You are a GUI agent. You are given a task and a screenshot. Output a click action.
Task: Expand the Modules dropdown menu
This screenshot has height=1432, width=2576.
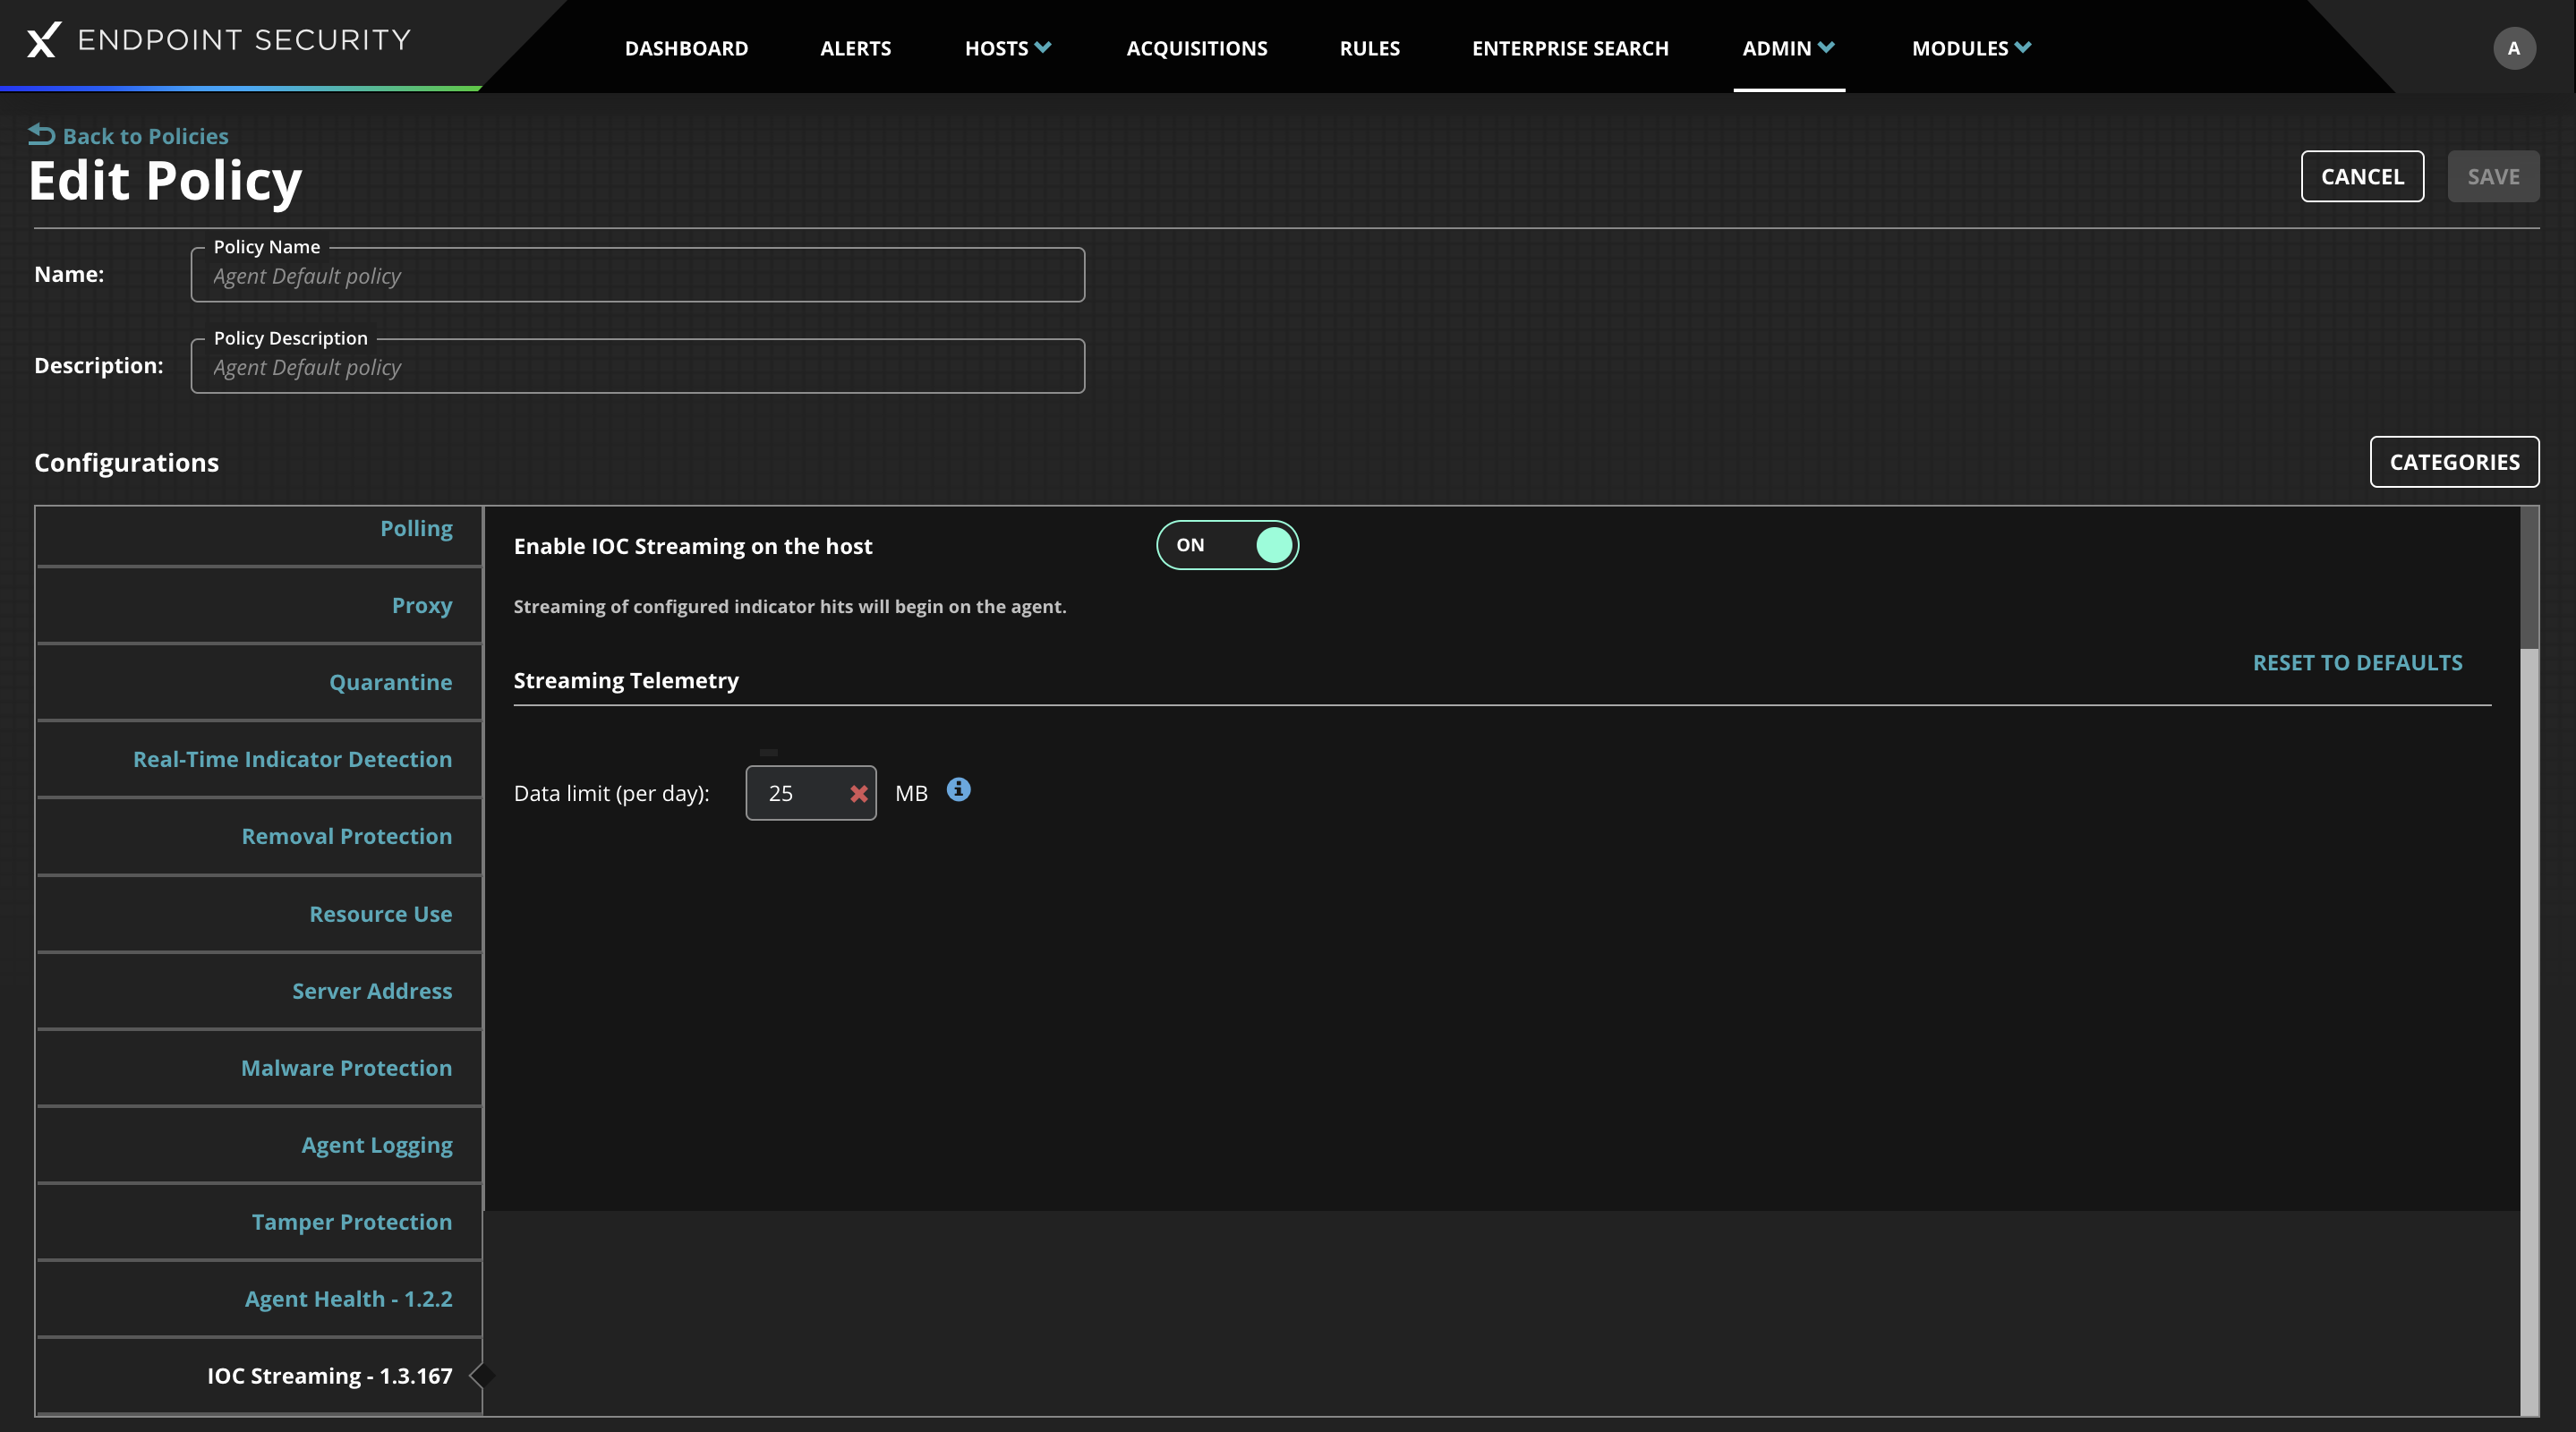click(1971, 48)
